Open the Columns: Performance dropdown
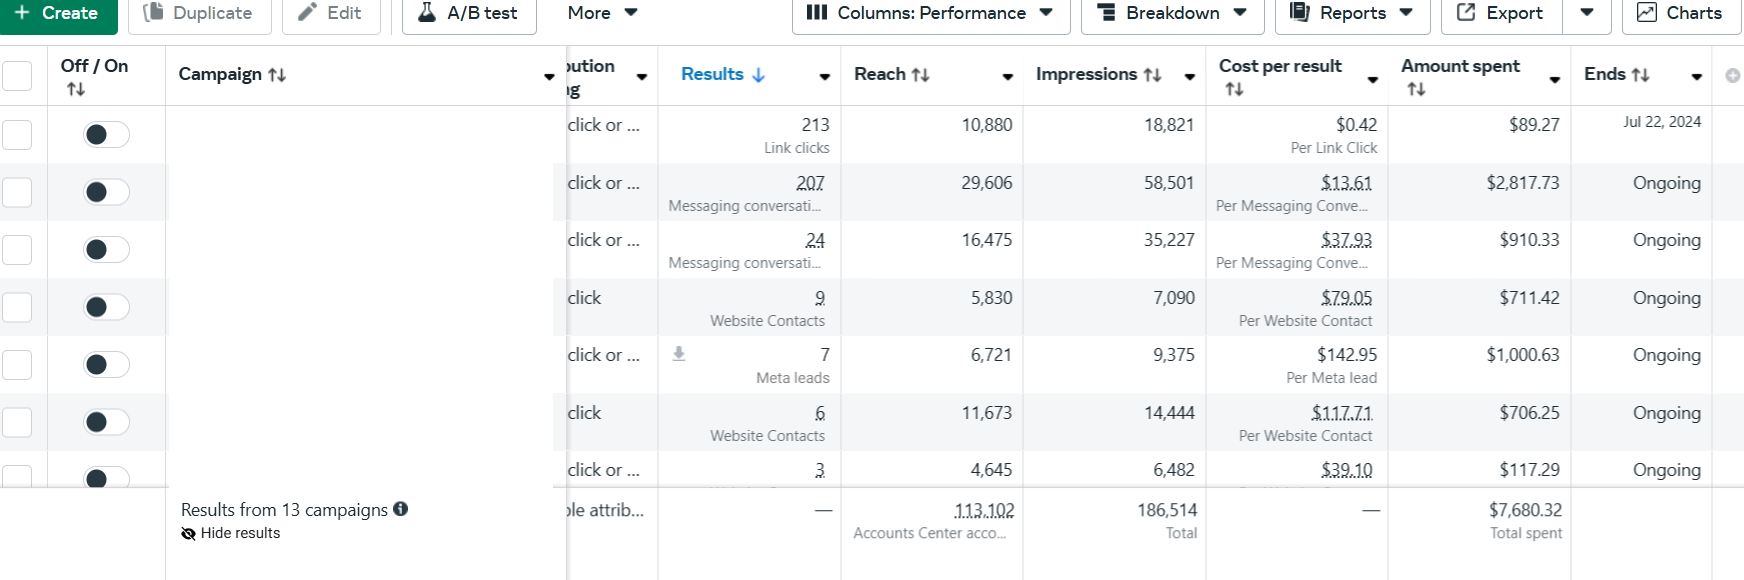1744x580 pixels. 930,14
